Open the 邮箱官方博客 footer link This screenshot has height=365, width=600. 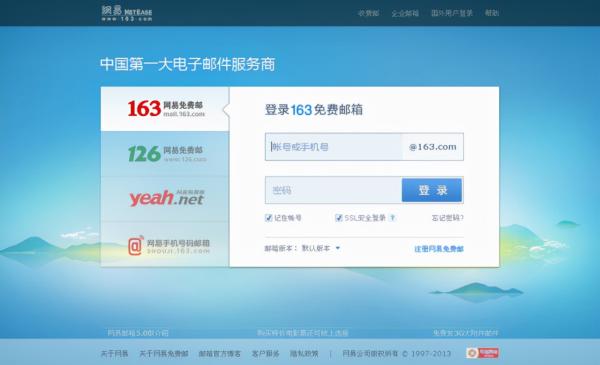[220, 354]
